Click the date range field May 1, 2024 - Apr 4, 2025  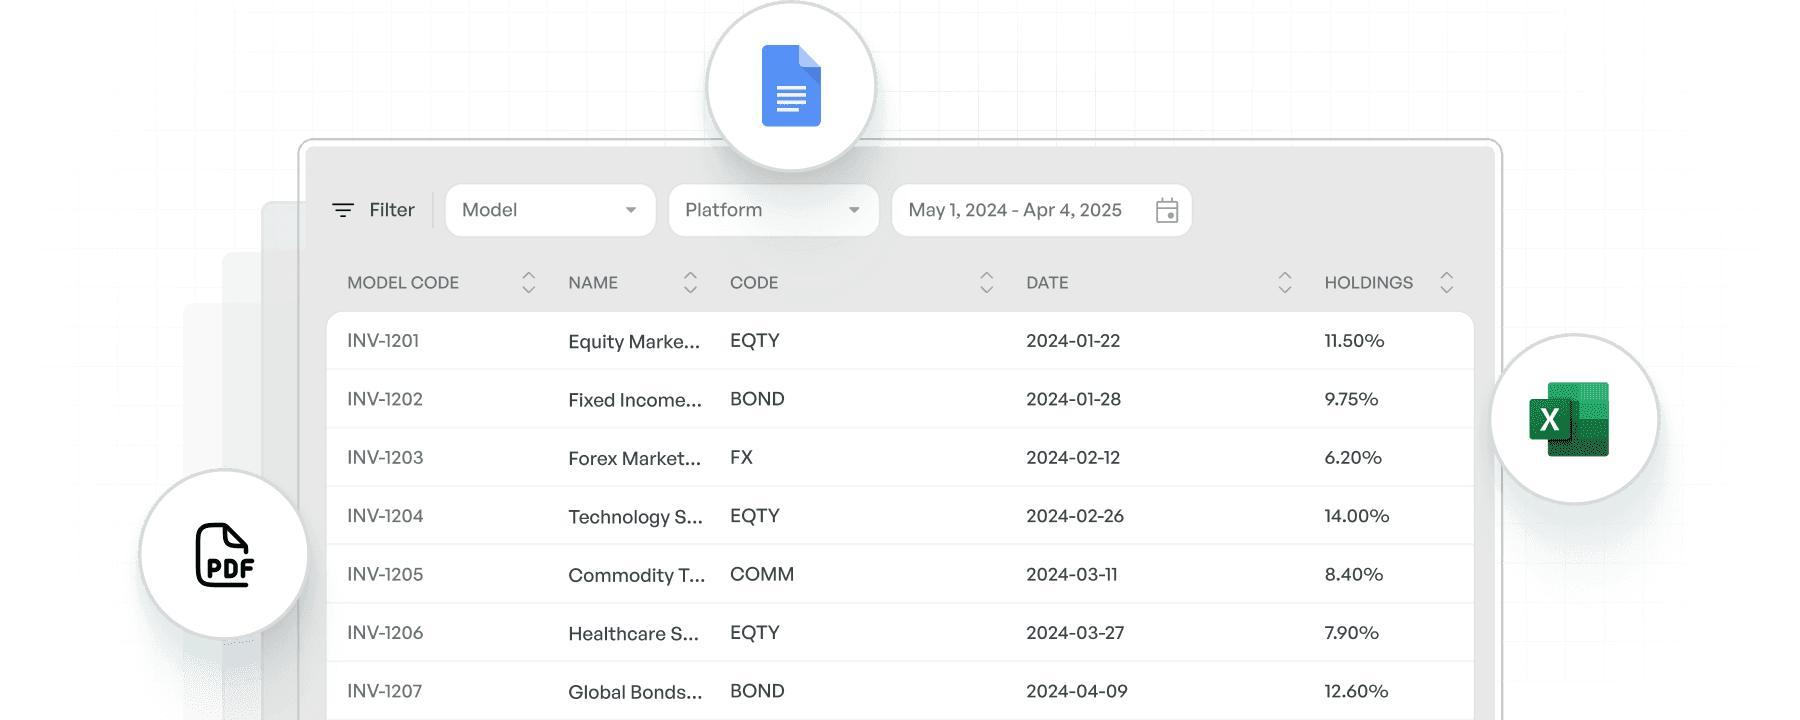(1042, 210)
